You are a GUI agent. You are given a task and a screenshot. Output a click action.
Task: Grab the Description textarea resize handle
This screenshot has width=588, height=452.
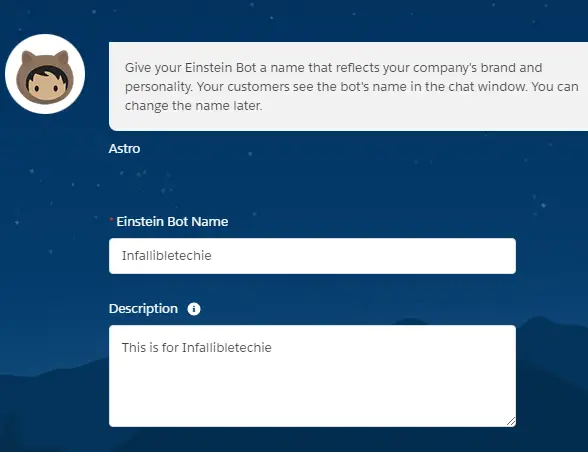(511, 422)
